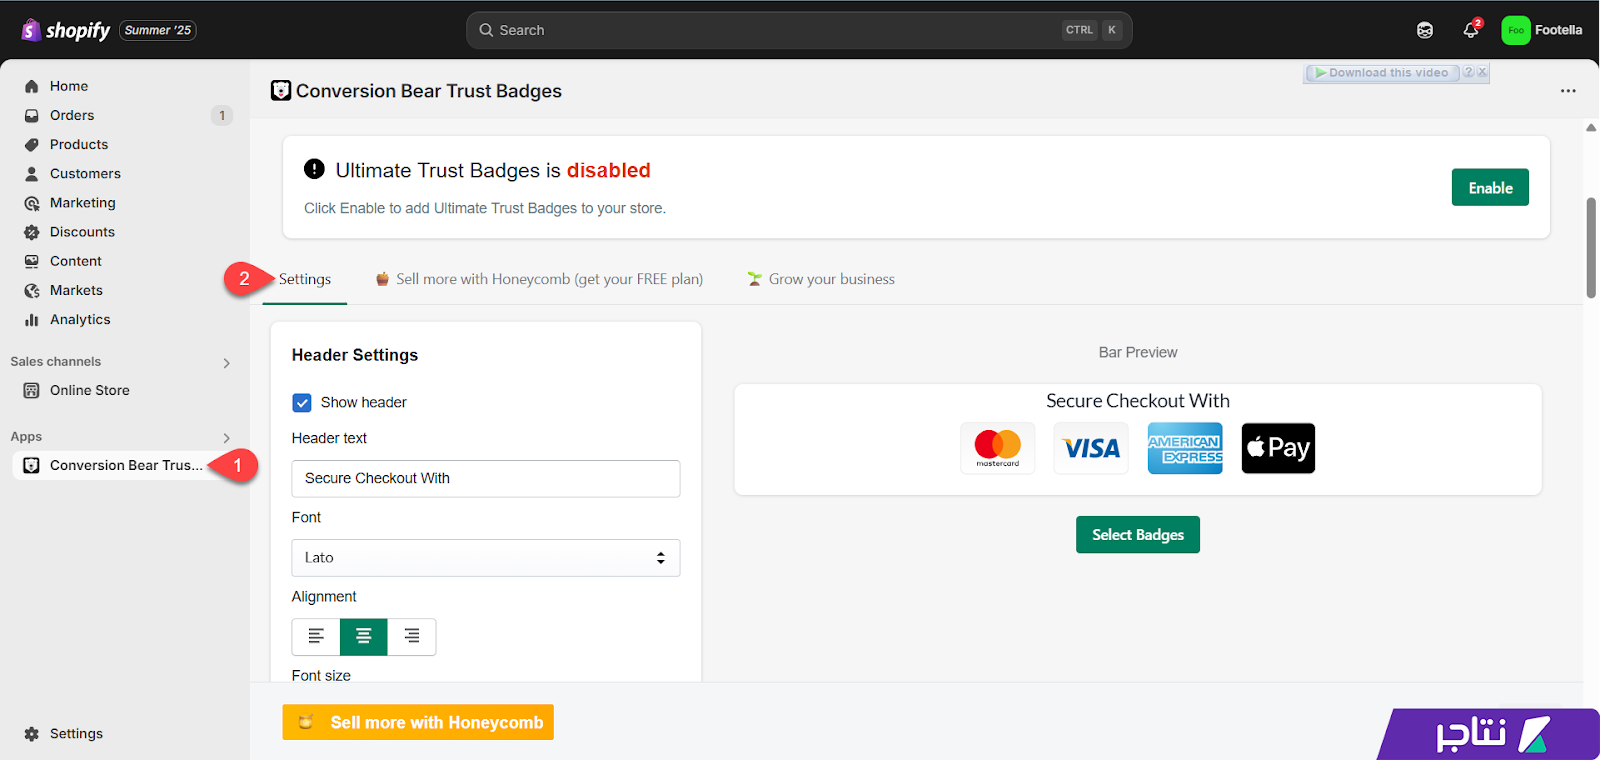Screen dimensions: 1600x760
Task: Open the notifications bell
Action: [x=1471, y=30]
